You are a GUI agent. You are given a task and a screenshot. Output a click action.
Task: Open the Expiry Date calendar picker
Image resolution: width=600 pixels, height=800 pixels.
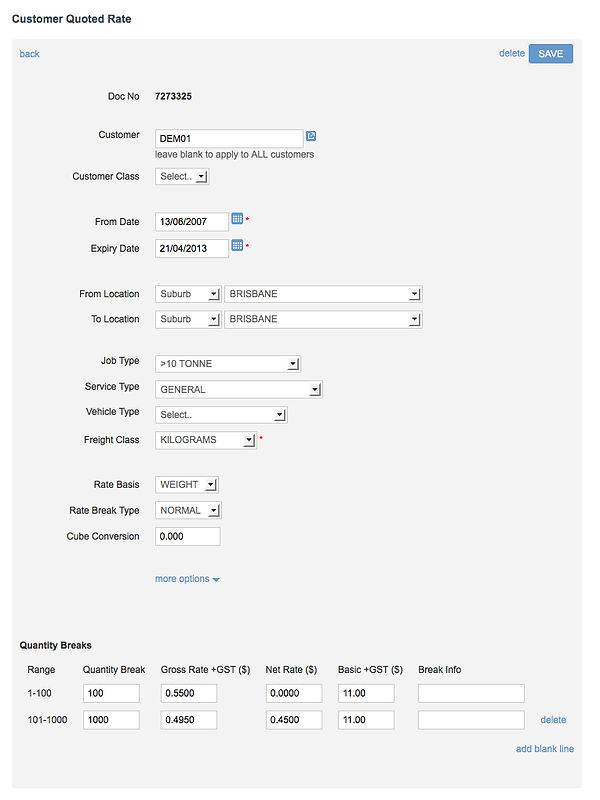(237, 245)
